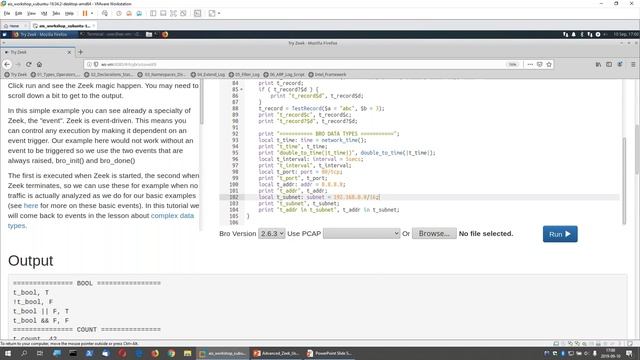The width and height of the screenshot is (640, 360).
Task: Click the Firefox back arrow button
Action: (7, 64)
